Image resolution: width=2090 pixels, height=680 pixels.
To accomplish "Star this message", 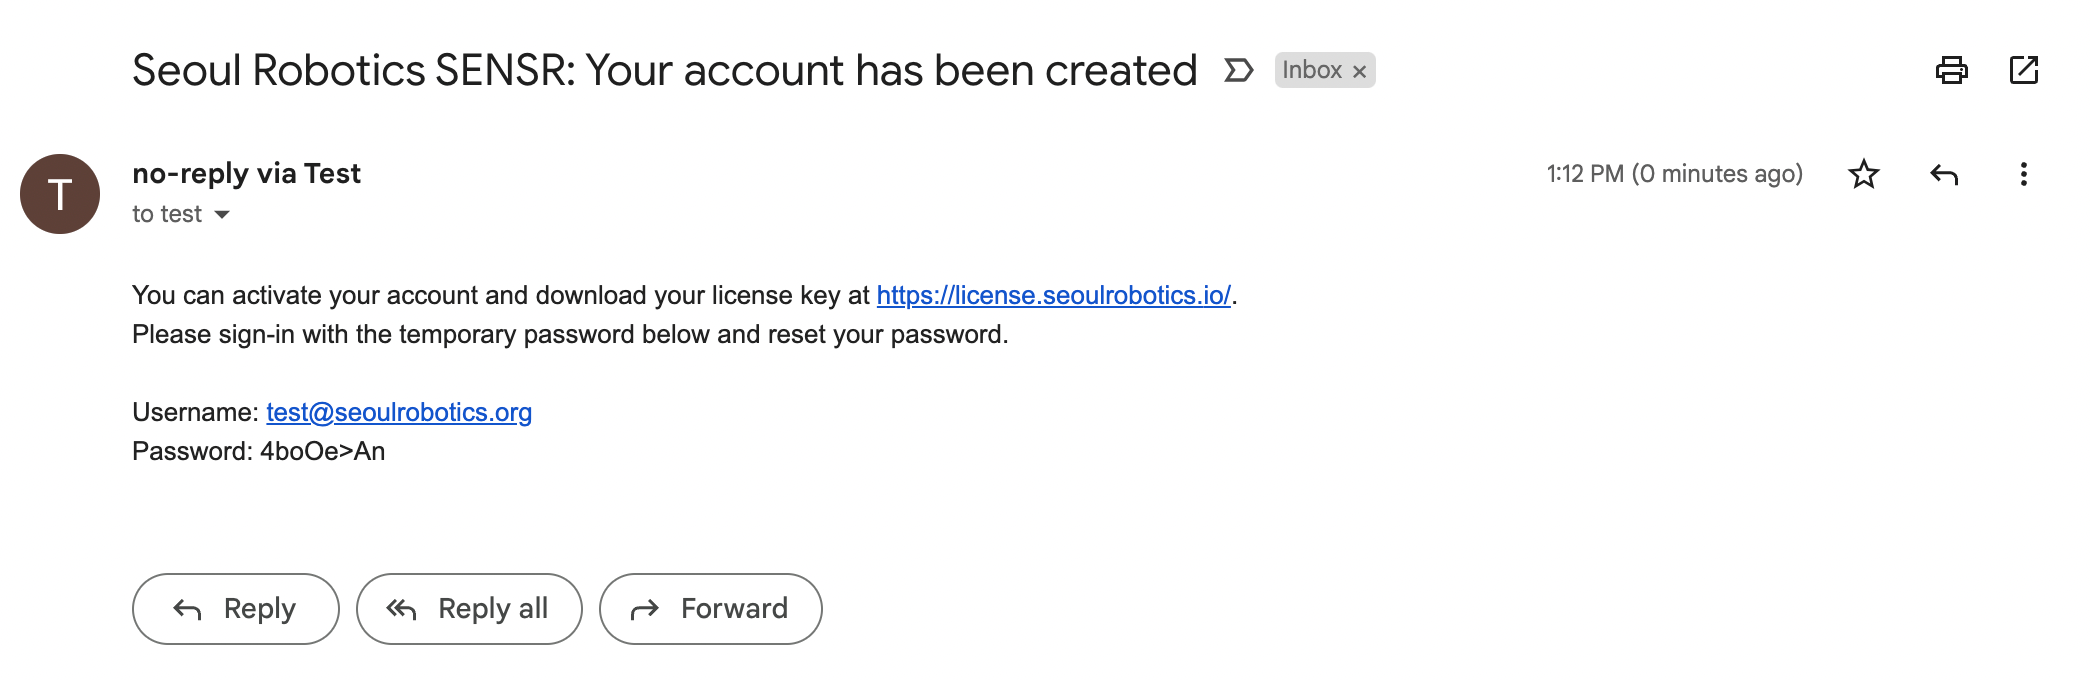I will coord(1864,174).
